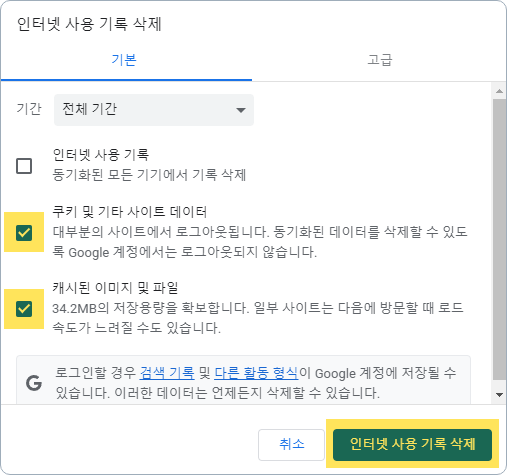Click the scrollbar down arrow

click(499, 395)
